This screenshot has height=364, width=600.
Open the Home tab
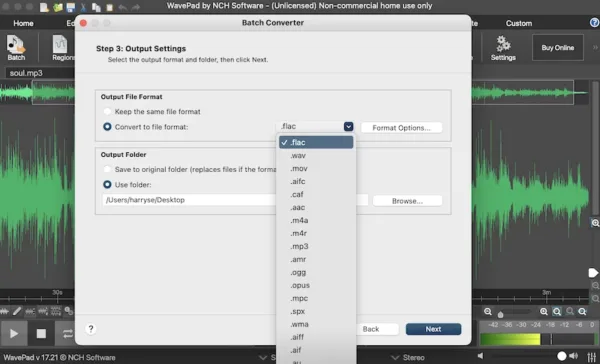(23, 23)
